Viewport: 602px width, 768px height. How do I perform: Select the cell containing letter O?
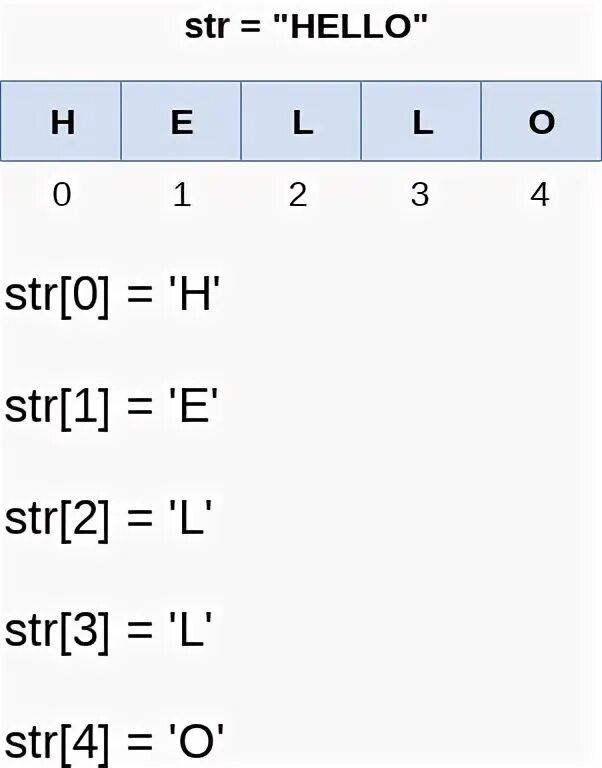click(541, 122)
